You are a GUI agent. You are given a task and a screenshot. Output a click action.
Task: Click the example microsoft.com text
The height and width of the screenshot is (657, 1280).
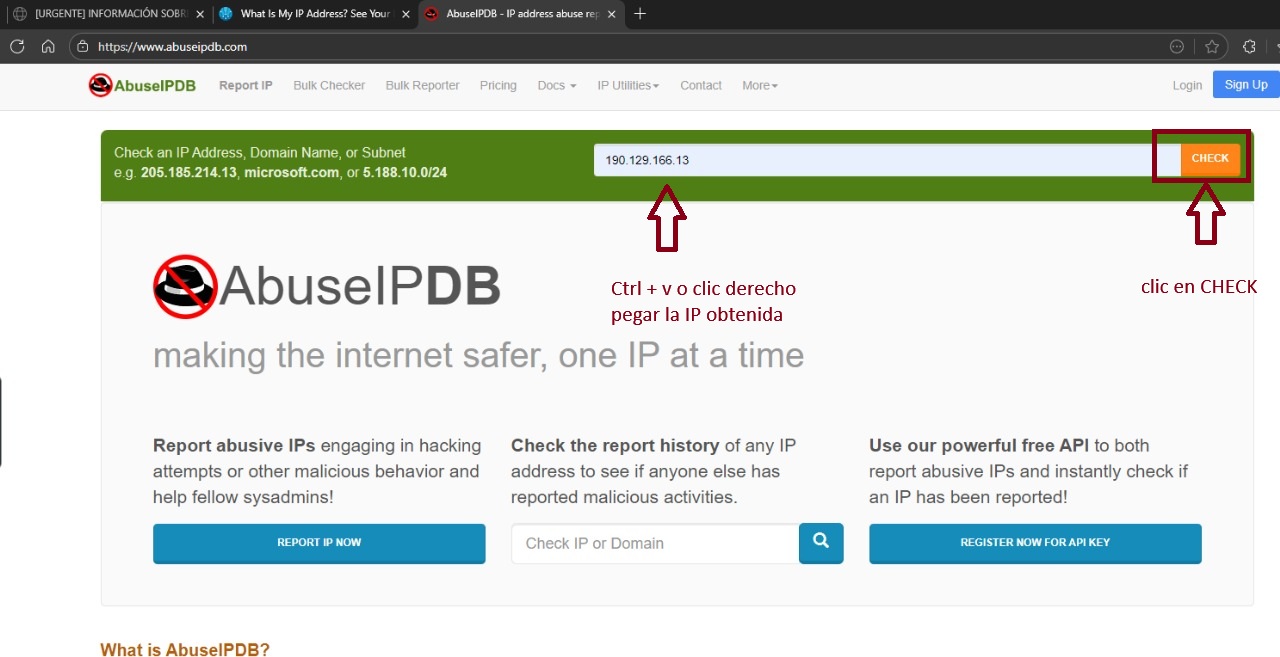(292, 172)
